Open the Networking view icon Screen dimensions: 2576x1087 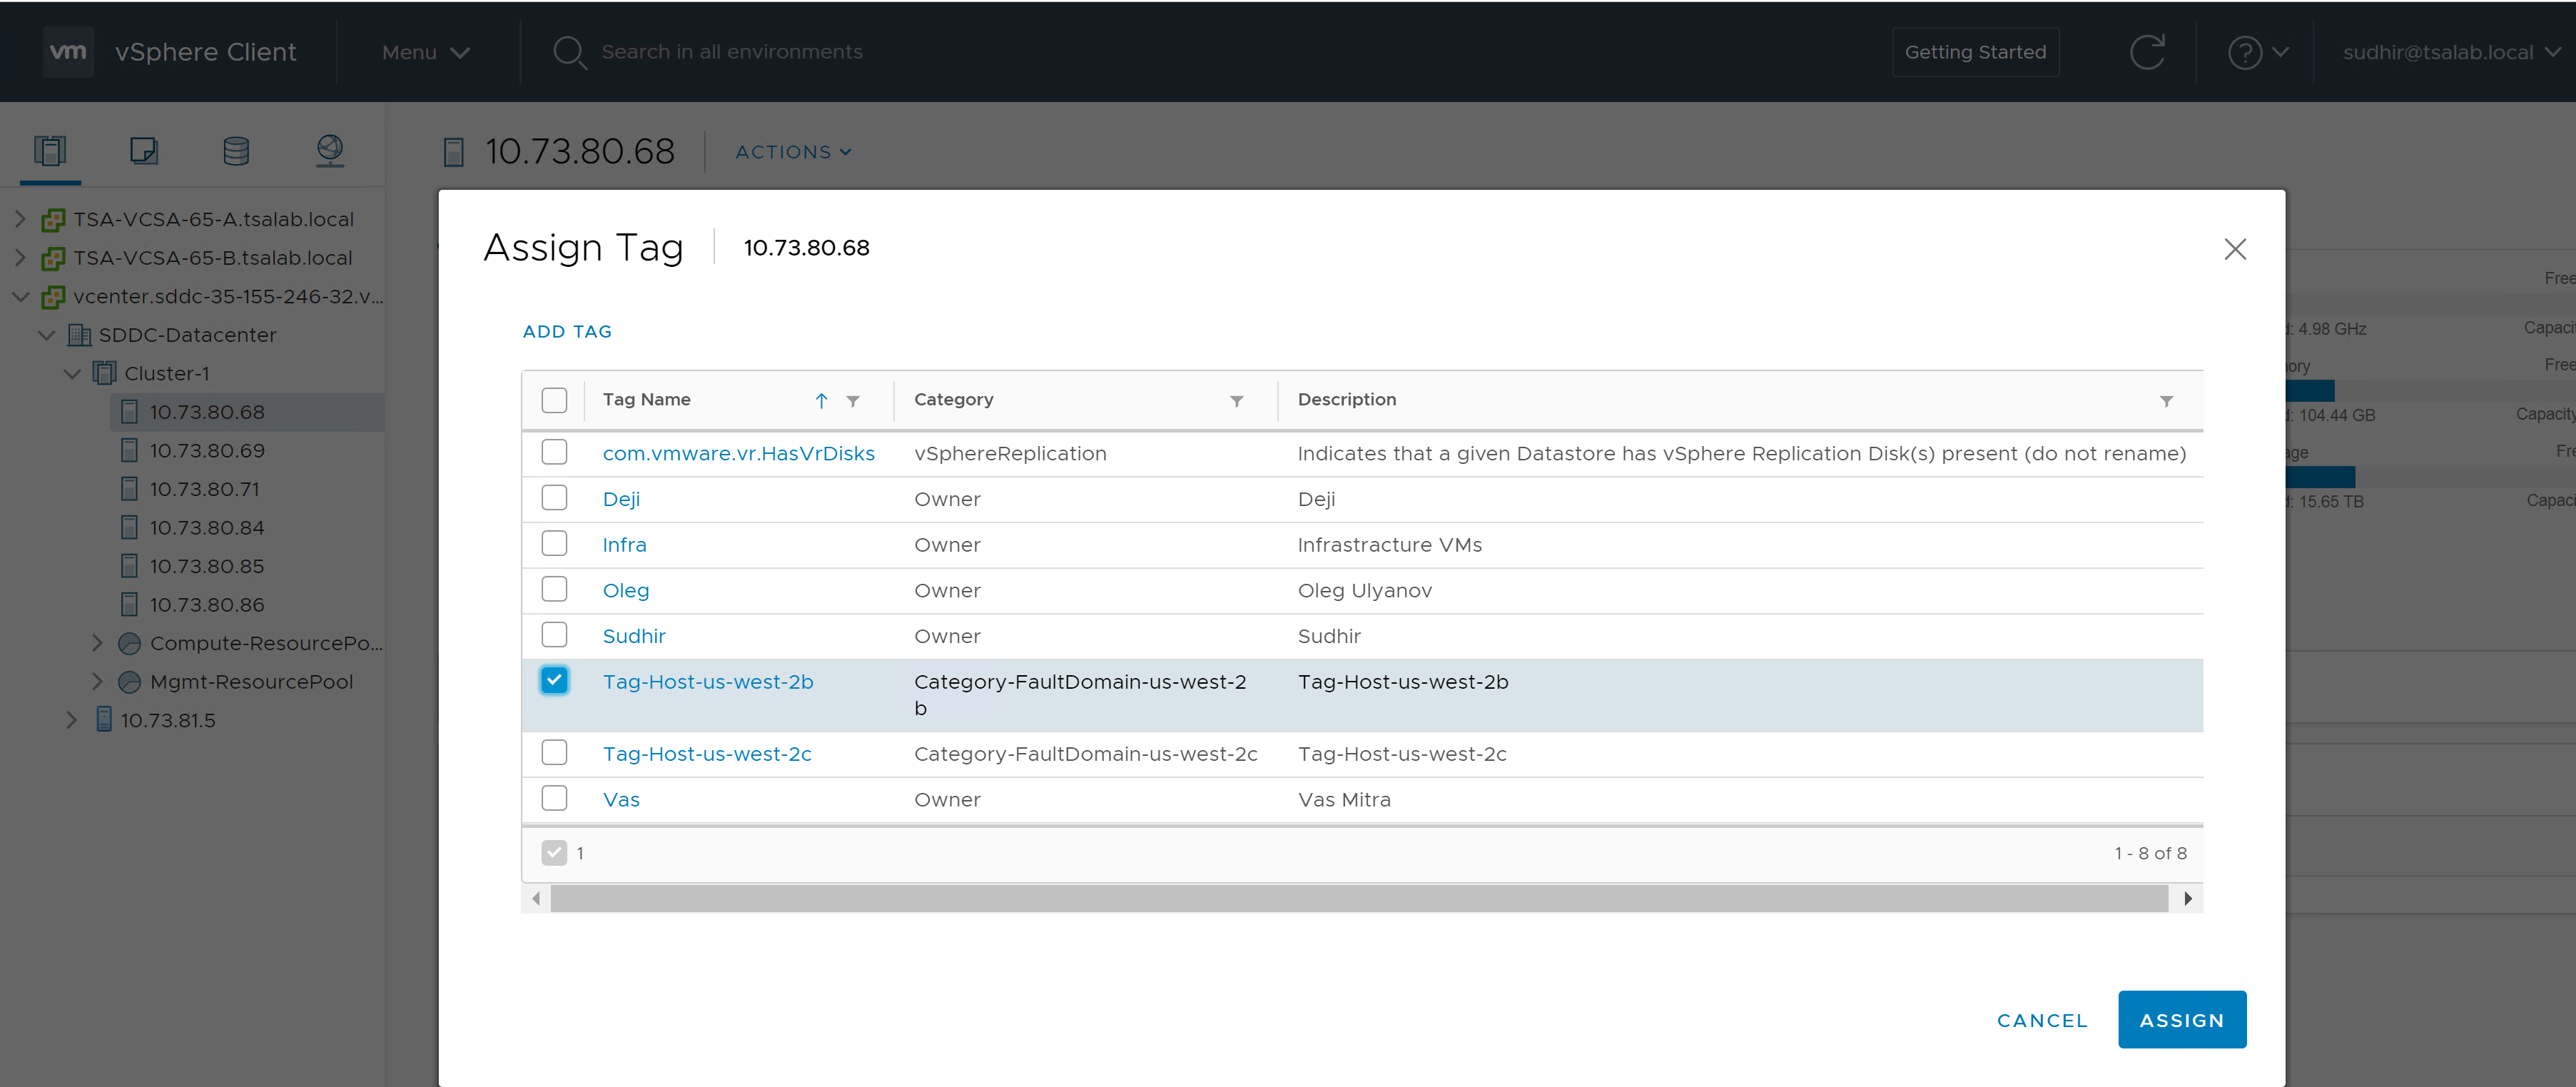(330, 151)
